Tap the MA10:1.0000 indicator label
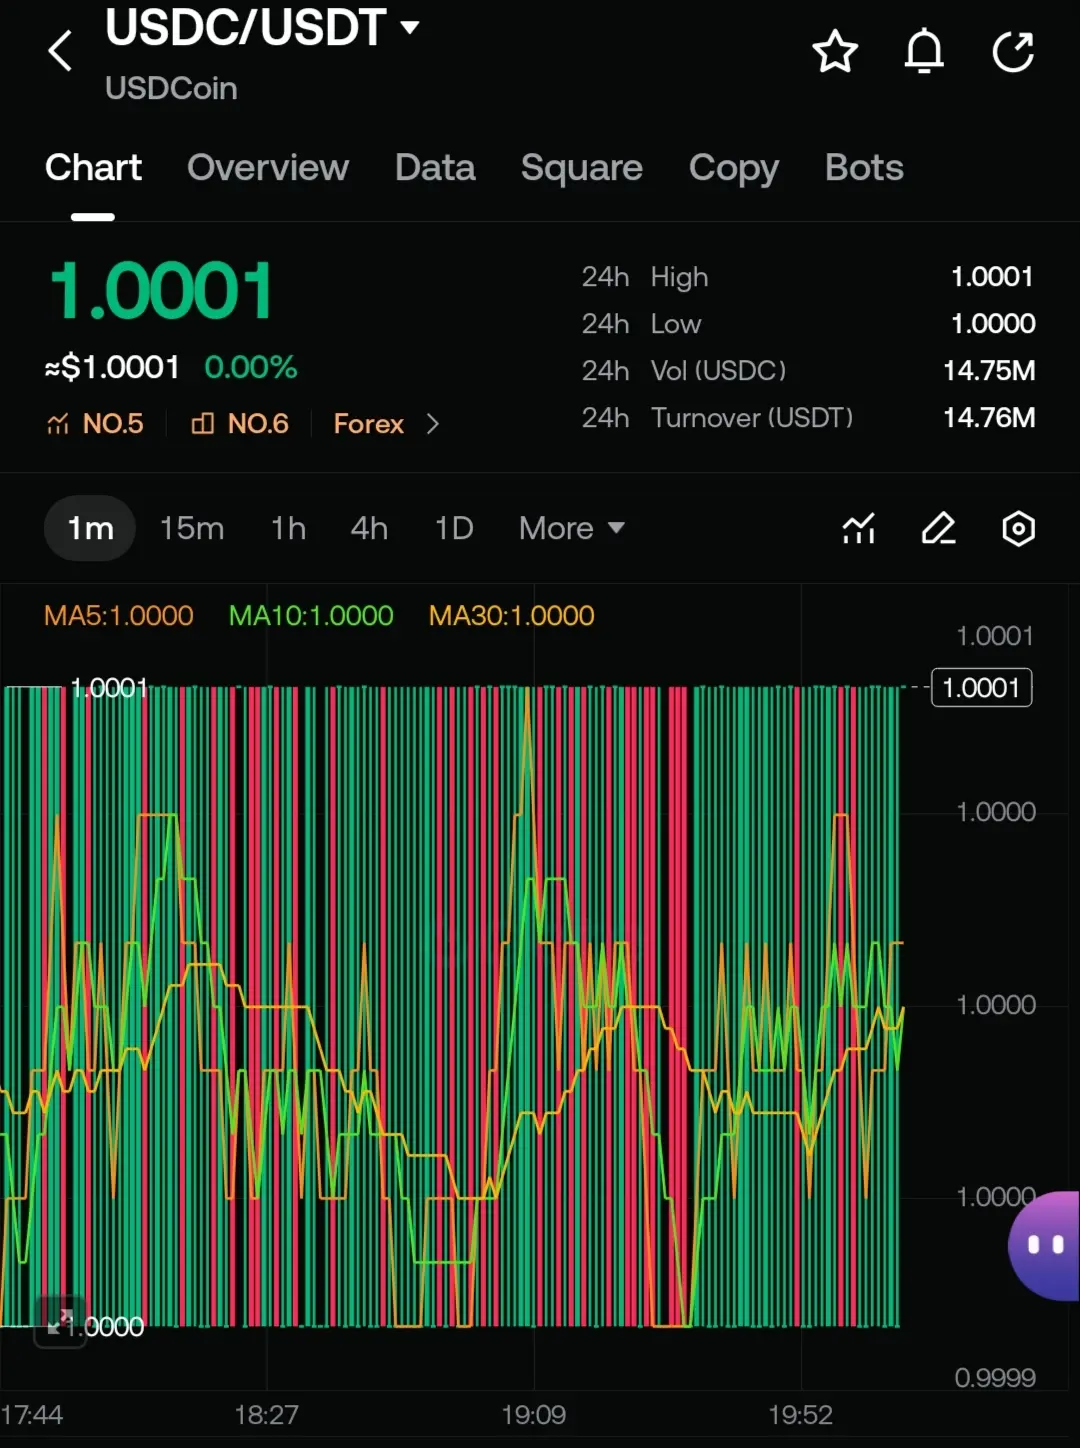 [311, 616]
